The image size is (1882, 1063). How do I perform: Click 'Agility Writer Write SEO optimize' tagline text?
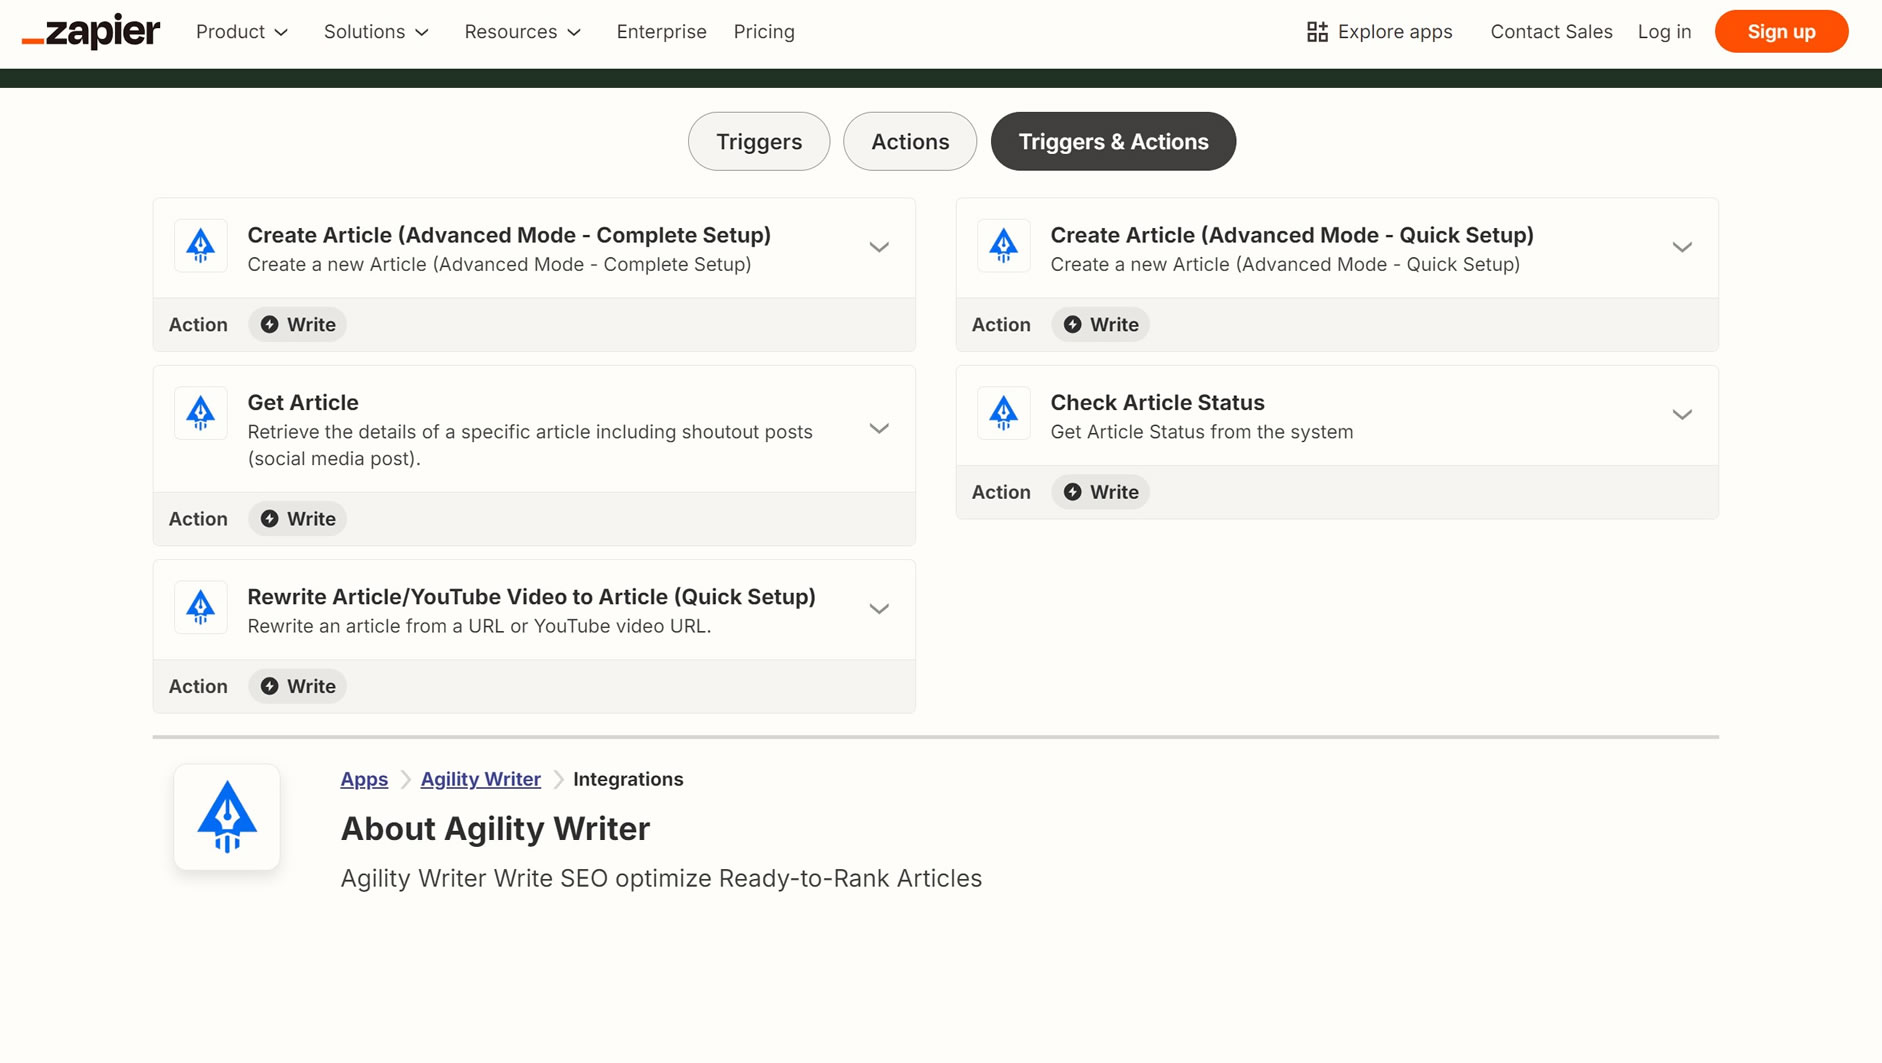point(661,878)
